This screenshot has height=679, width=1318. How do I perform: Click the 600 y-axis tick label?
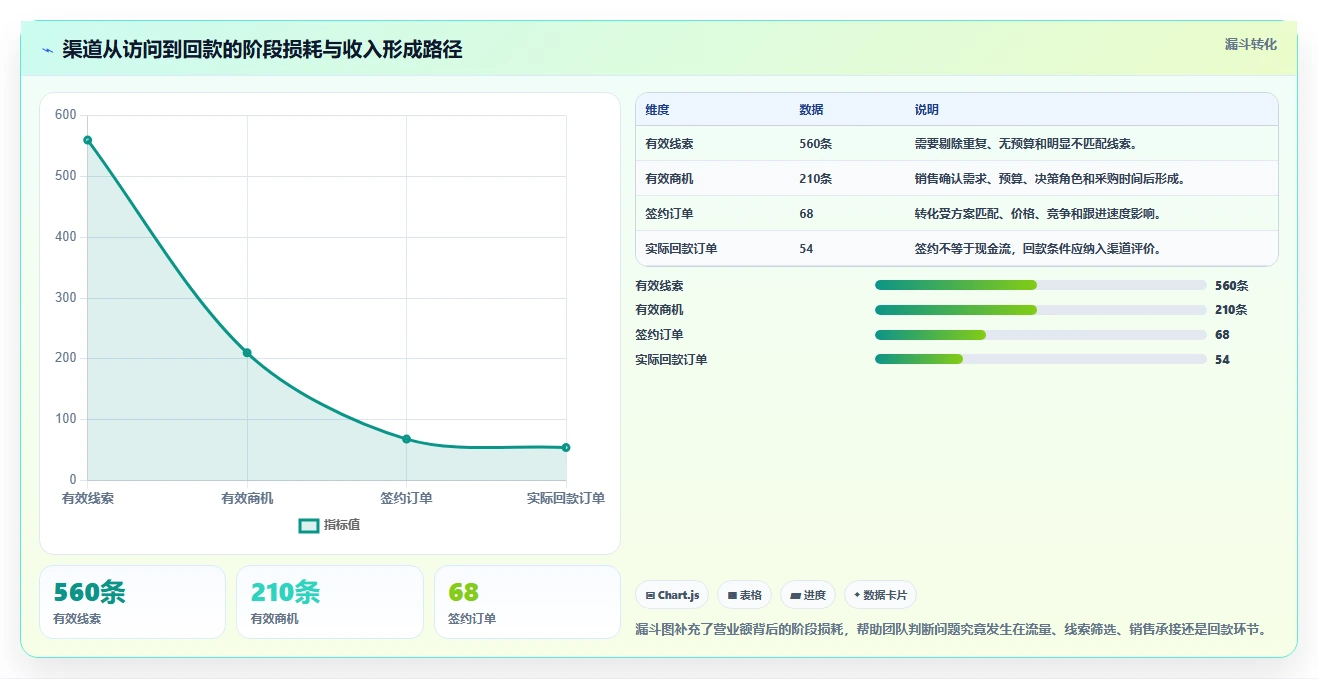66,115
